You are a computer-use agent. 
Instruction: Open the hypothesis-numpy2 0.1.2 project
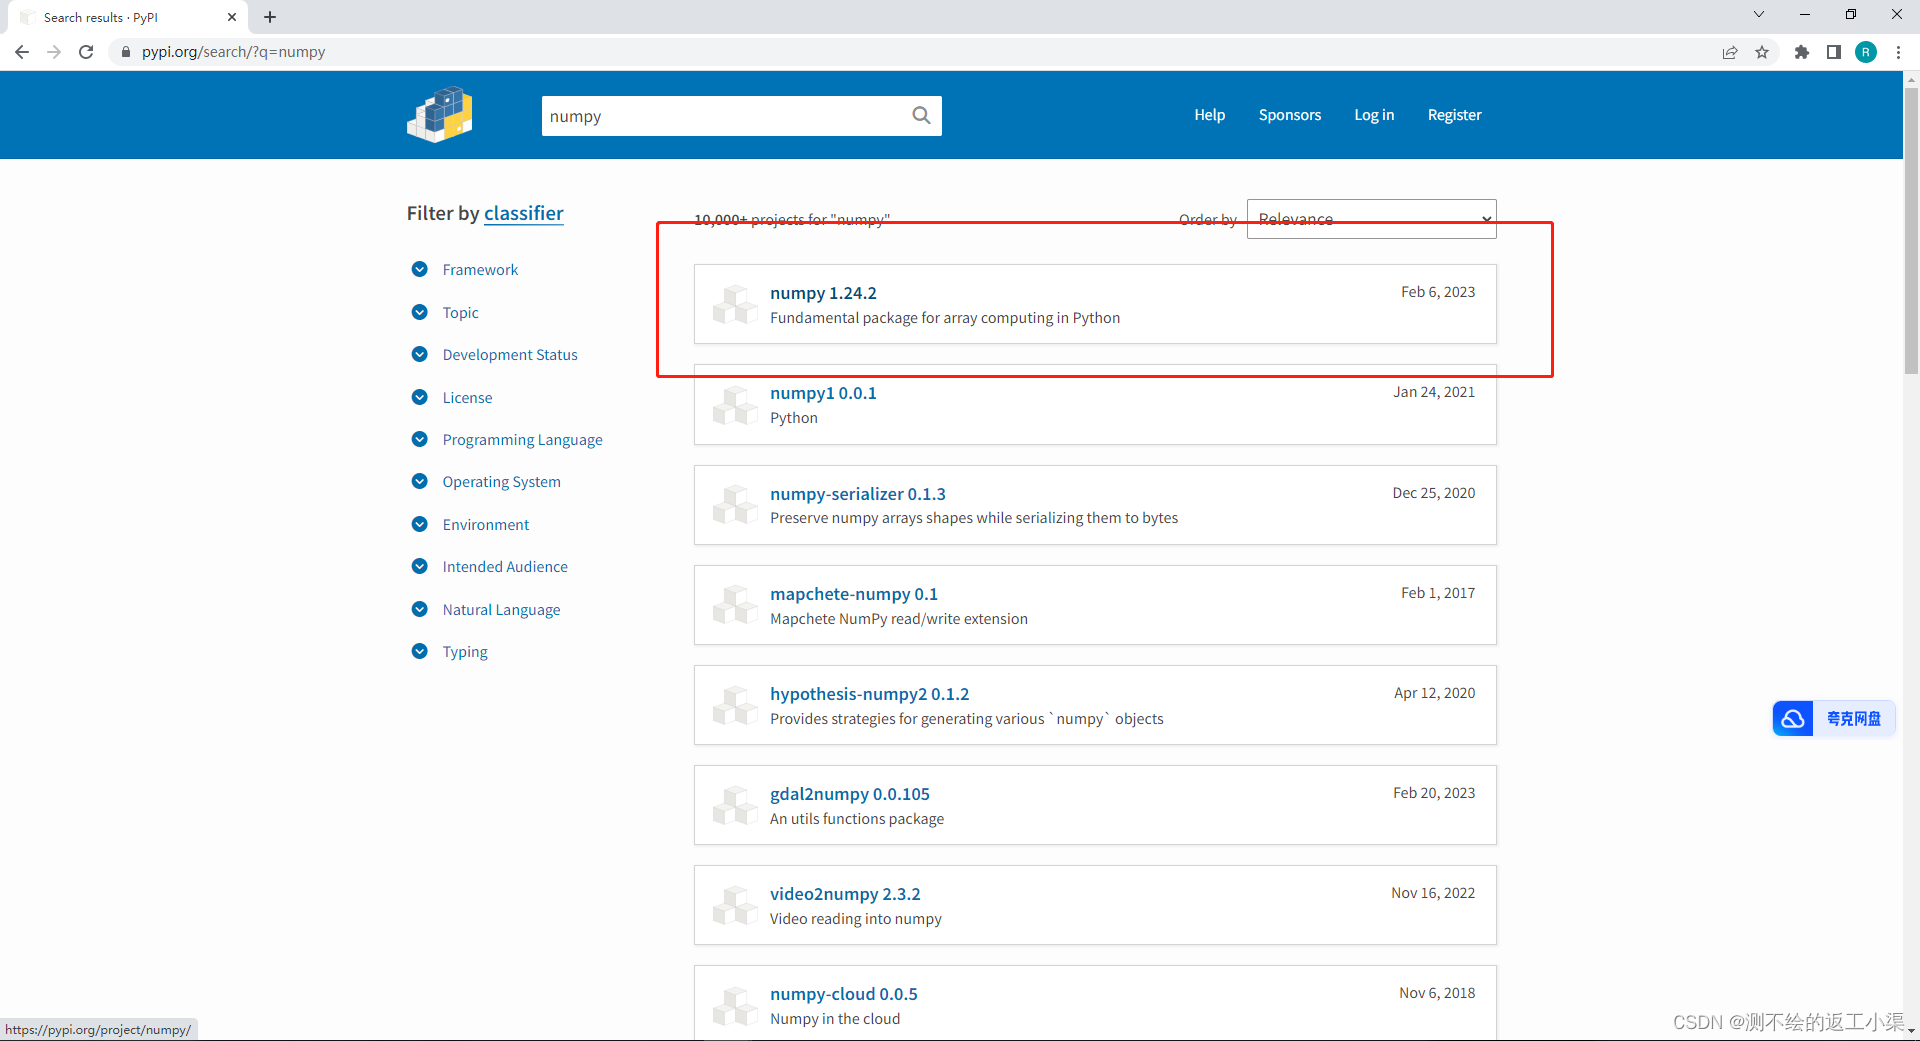coord(870,694)
